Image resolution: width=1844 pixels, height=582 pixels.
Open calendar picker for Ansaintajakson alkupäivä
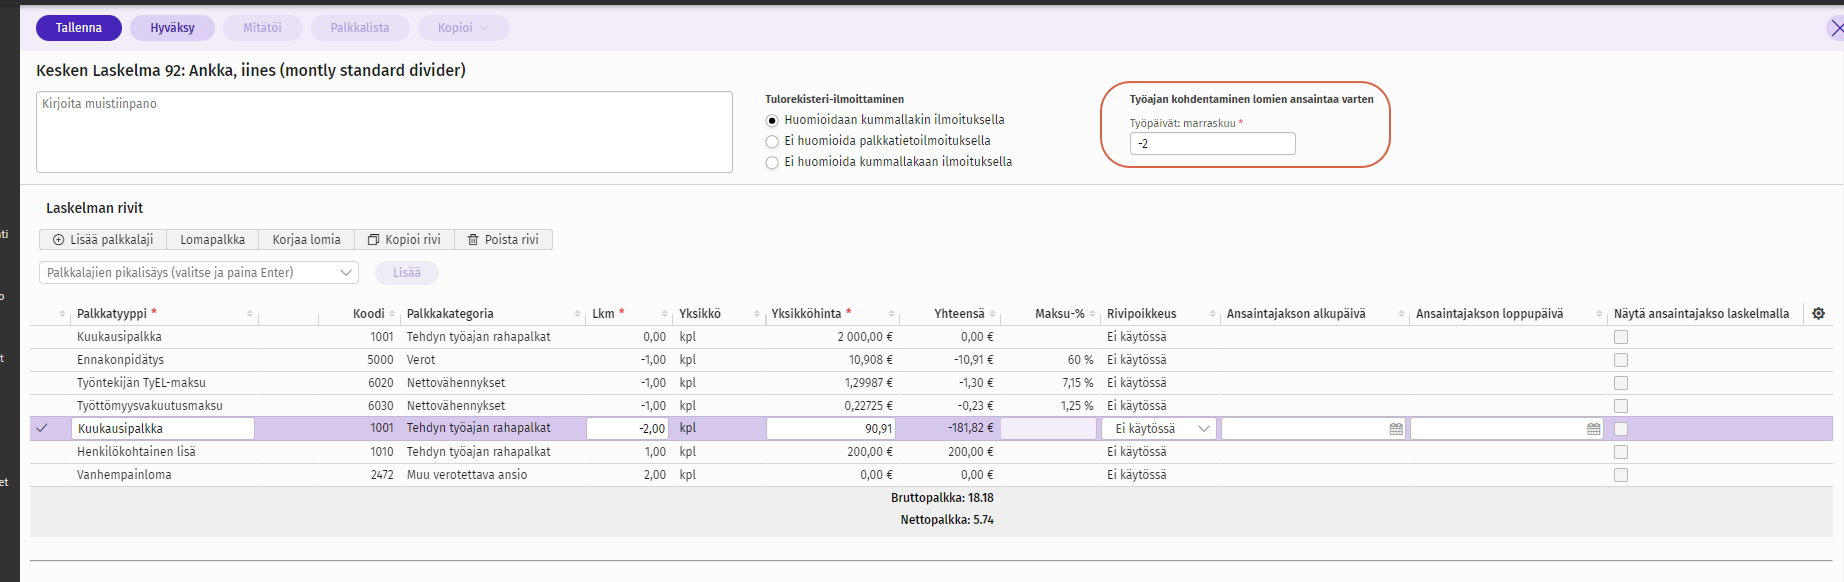[x=1396, y=429]
